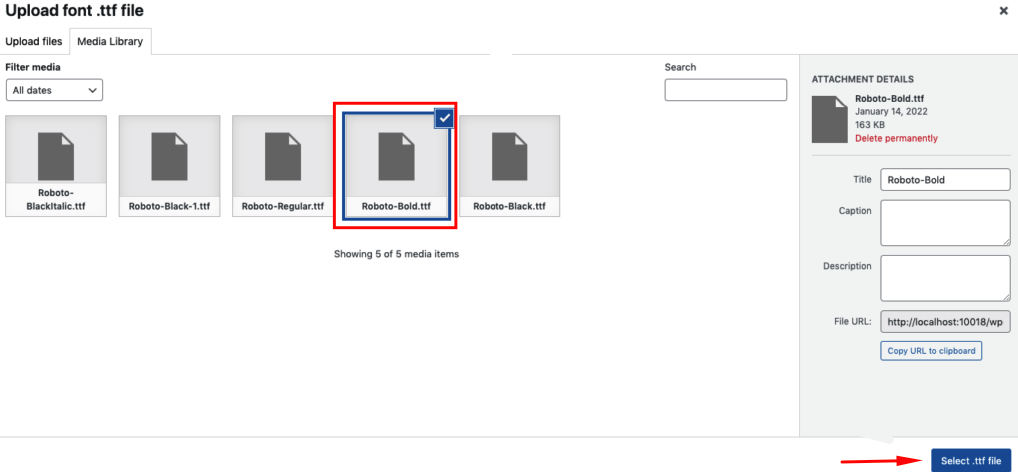Open the All dates filter dropdown
This screenshot has height=472, width=1018.
coord(55,90)
